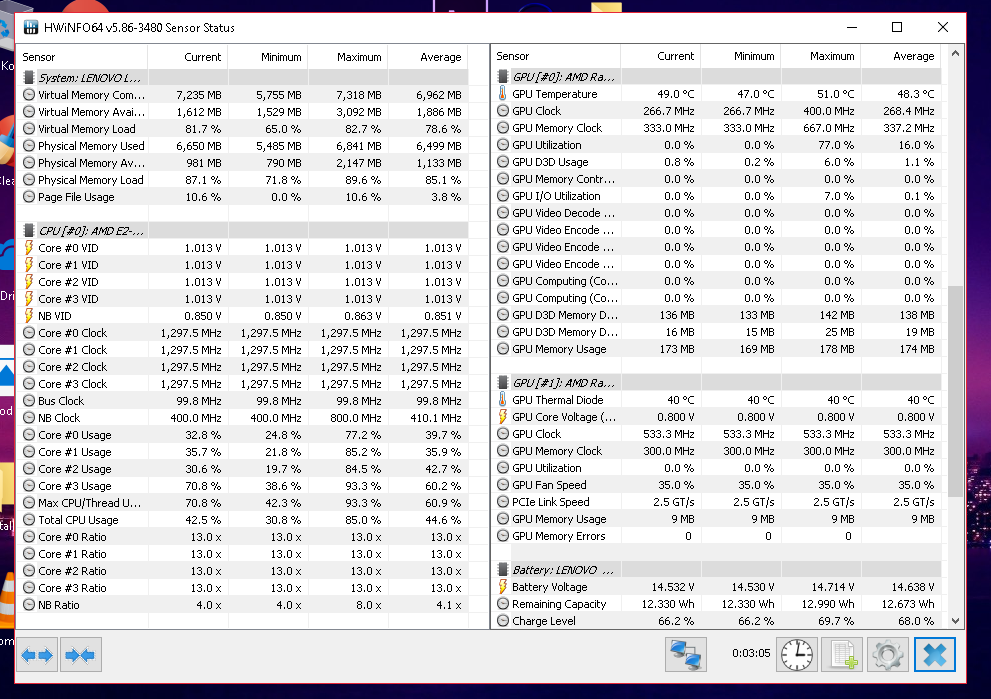
Task: Minimize the HWiNFO64 window
Action: [x=852, y=27]
